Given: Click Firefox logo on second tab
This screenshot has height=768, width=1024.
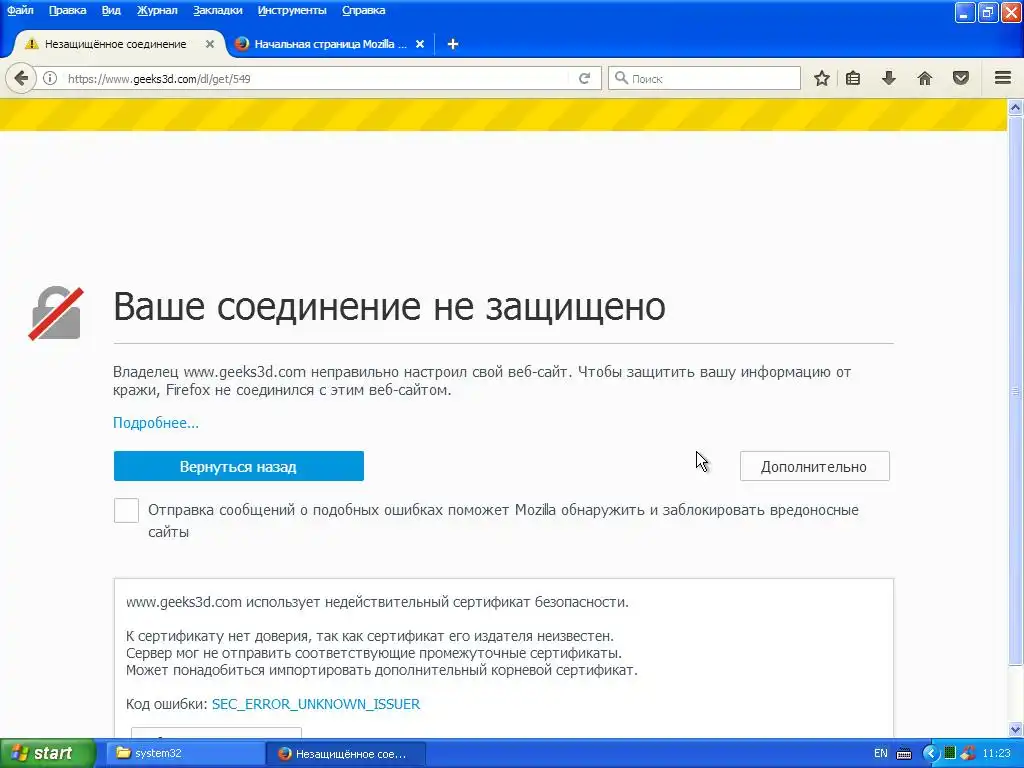Looking at the screenshot, I should (242, 44).
